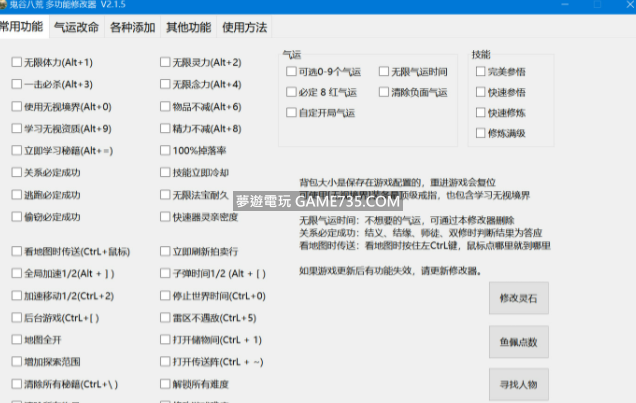
Task: Select the 常用功能 tab
Action: point(23,26)
